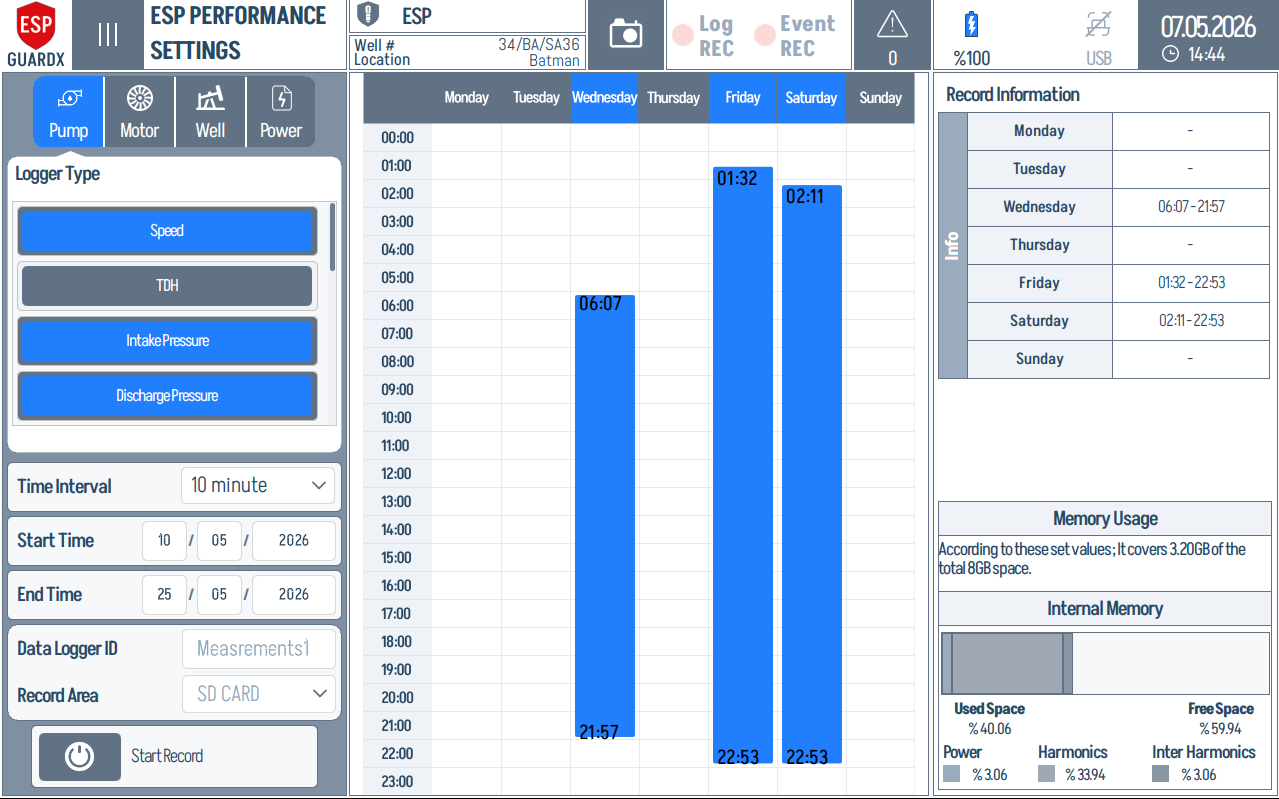Toggle the Monday schedule header
The image size is (1279, 799).
pyautogui.click(x=466, y=98)
